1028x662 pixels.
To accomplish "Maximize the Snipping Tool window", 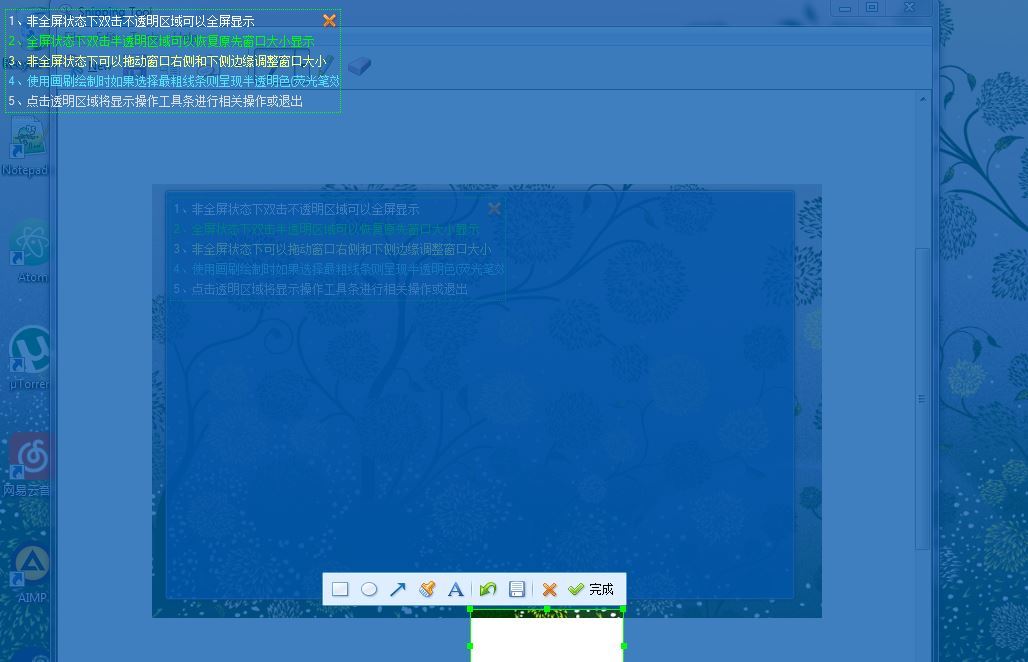I will 872,8.
